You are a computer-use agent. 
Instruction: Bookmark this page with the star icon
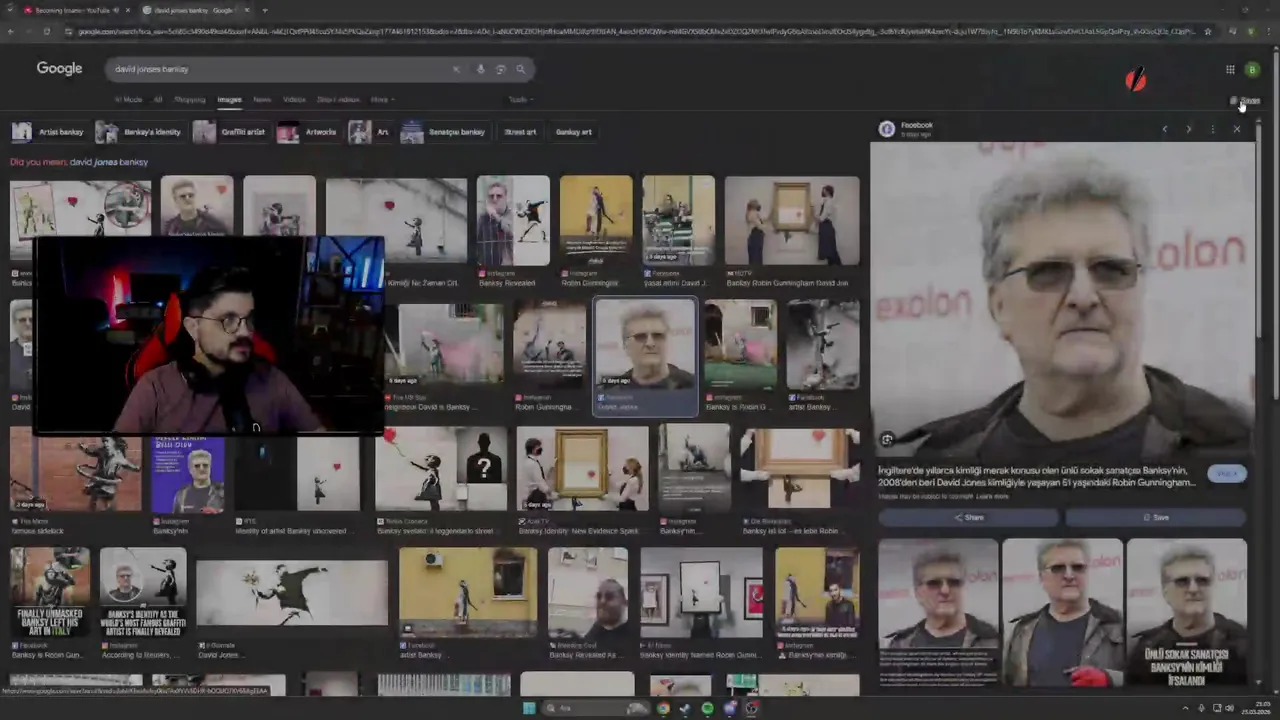pos(1208,31)
